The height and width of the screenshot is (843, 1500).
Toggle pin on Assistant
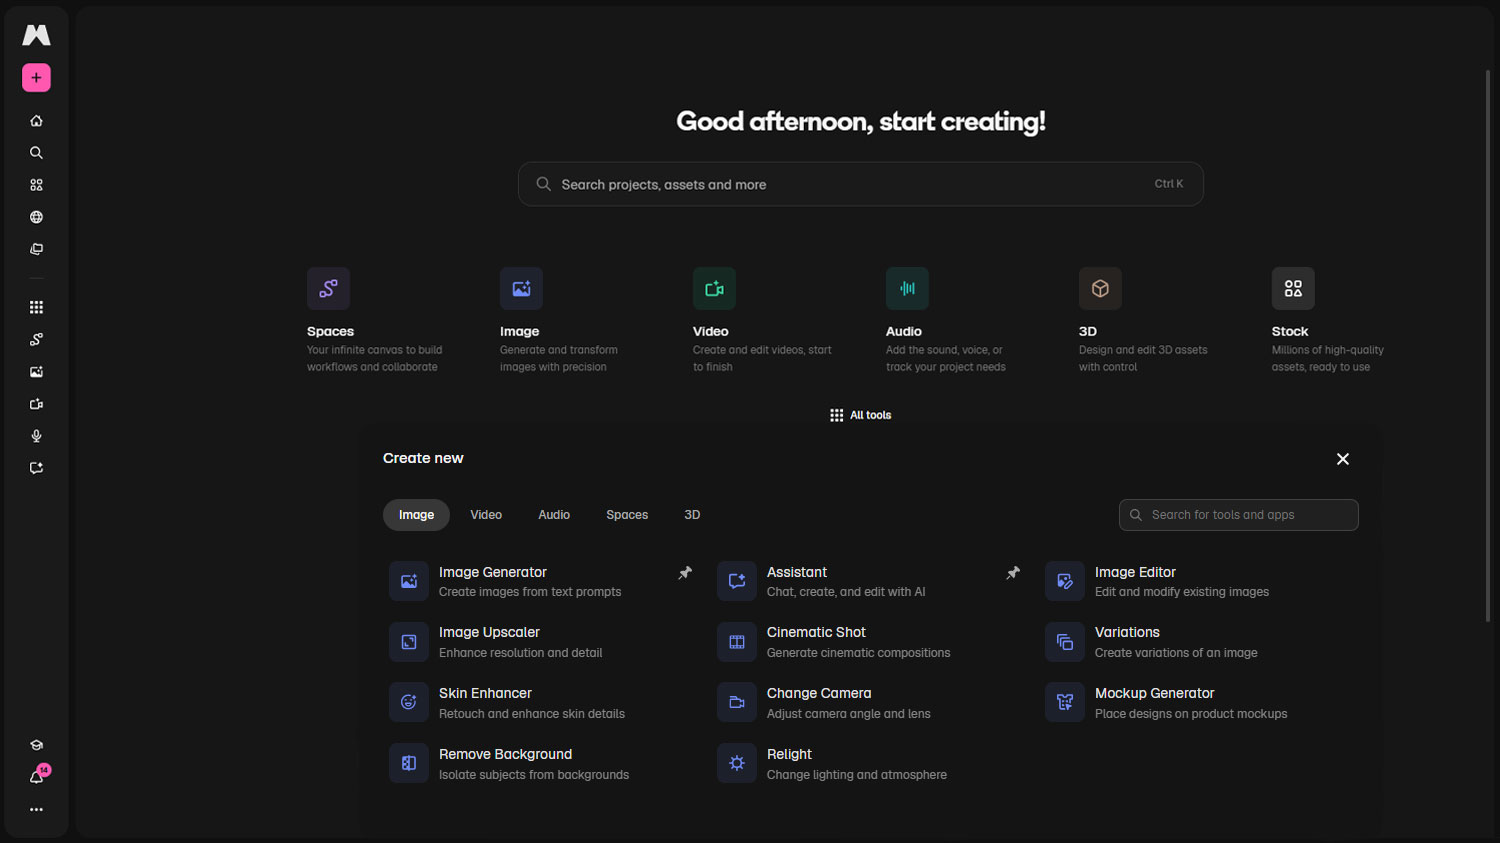click(x=1013, y=573)
